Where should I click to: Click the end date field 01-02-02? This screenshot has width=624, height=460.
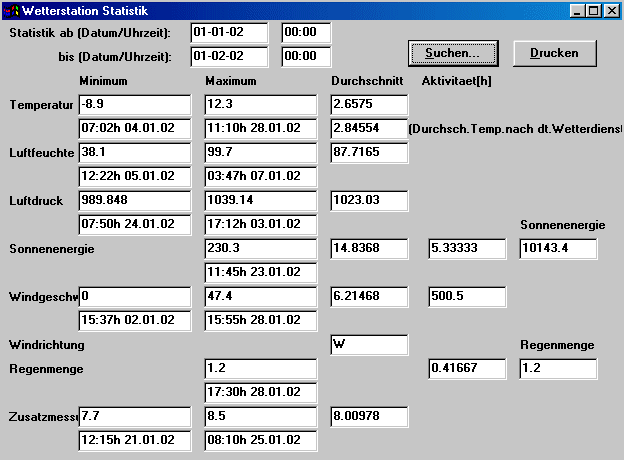[x=230, y=57]
